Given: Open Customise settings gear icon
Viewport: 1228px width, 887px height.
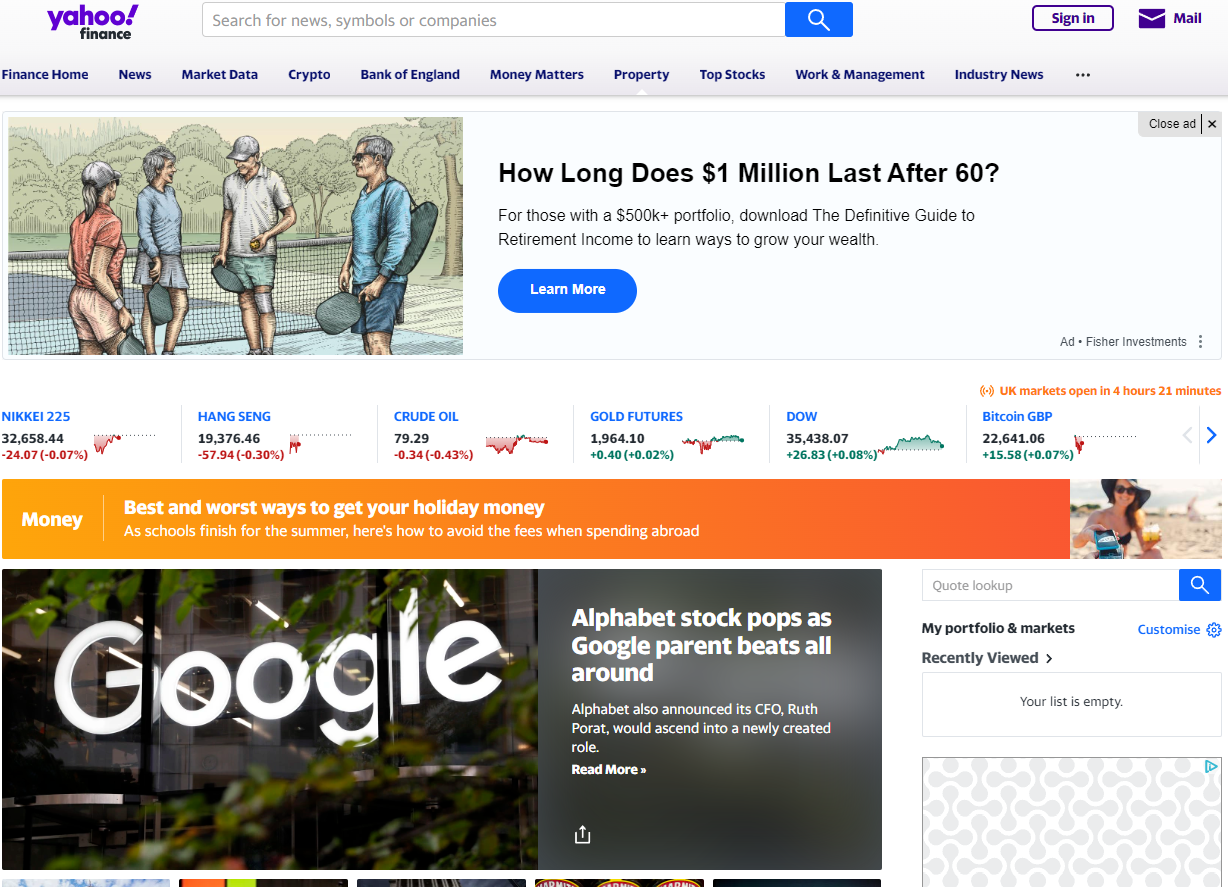Looking at the screenshot, I should click(1214, 630).
